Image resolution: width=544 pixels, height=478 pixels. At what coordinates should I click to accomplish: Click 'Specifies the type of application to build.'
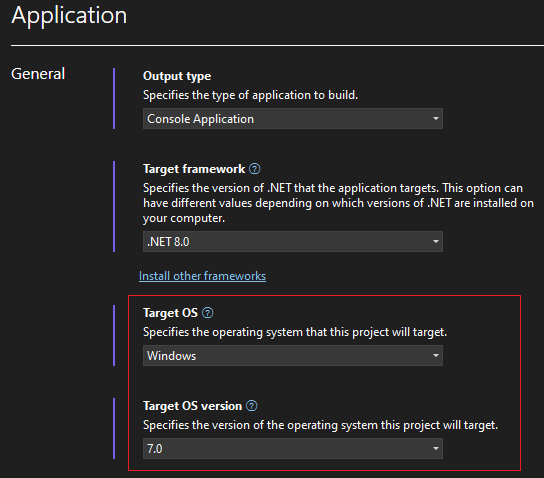click(250, 95)
